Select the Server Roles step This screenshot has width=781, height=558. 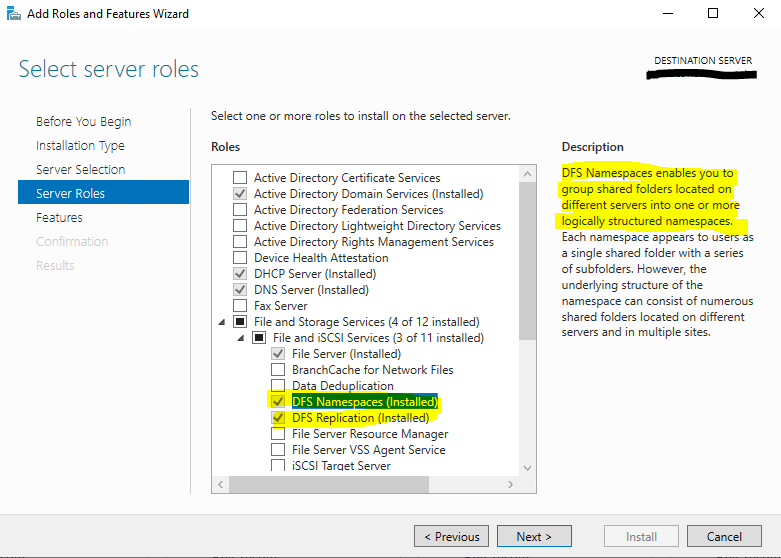(103, 193)
